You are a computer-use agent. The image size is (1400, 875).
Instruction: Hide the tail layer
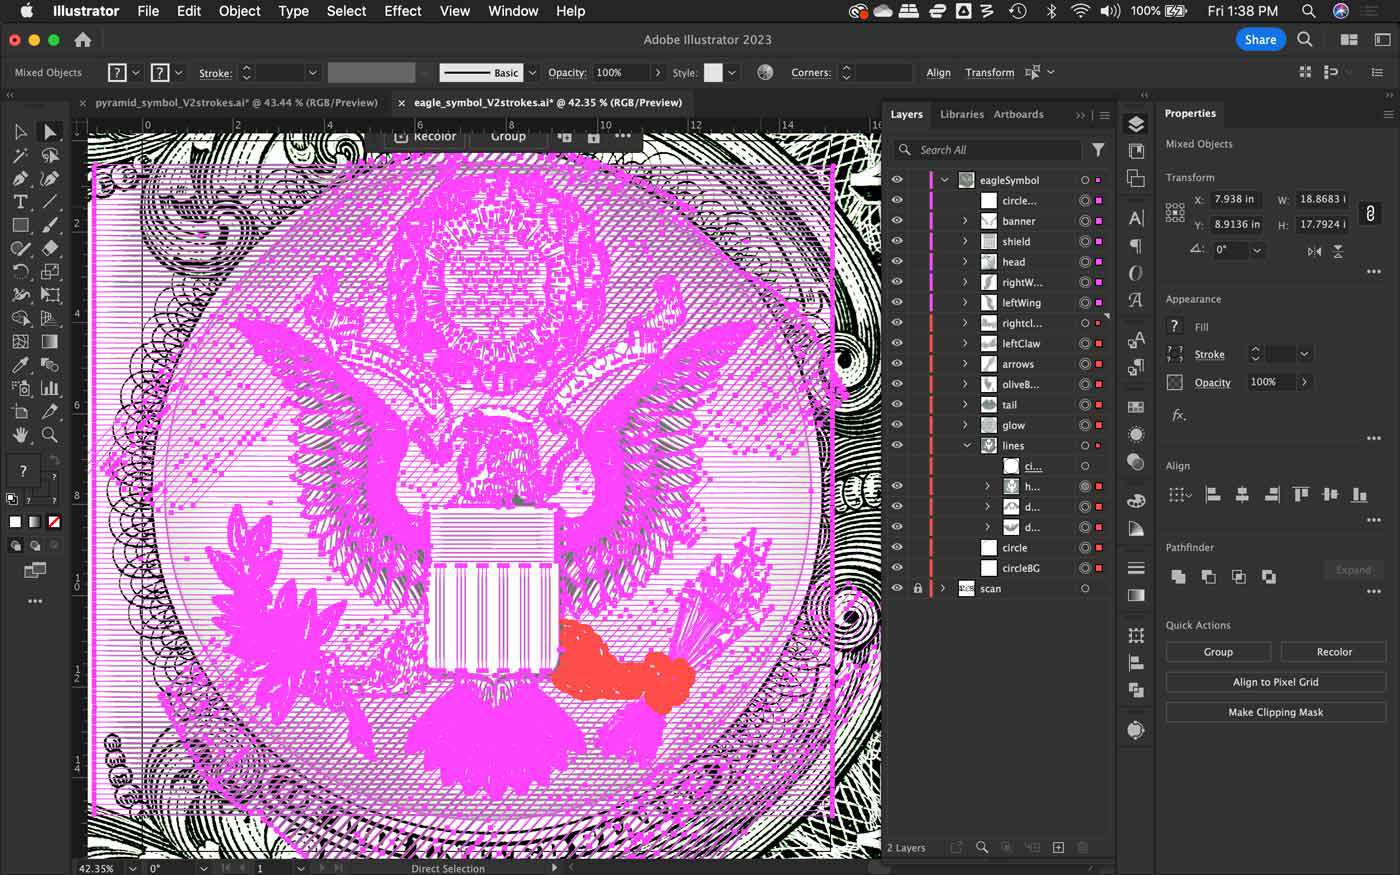click(897, 404)
